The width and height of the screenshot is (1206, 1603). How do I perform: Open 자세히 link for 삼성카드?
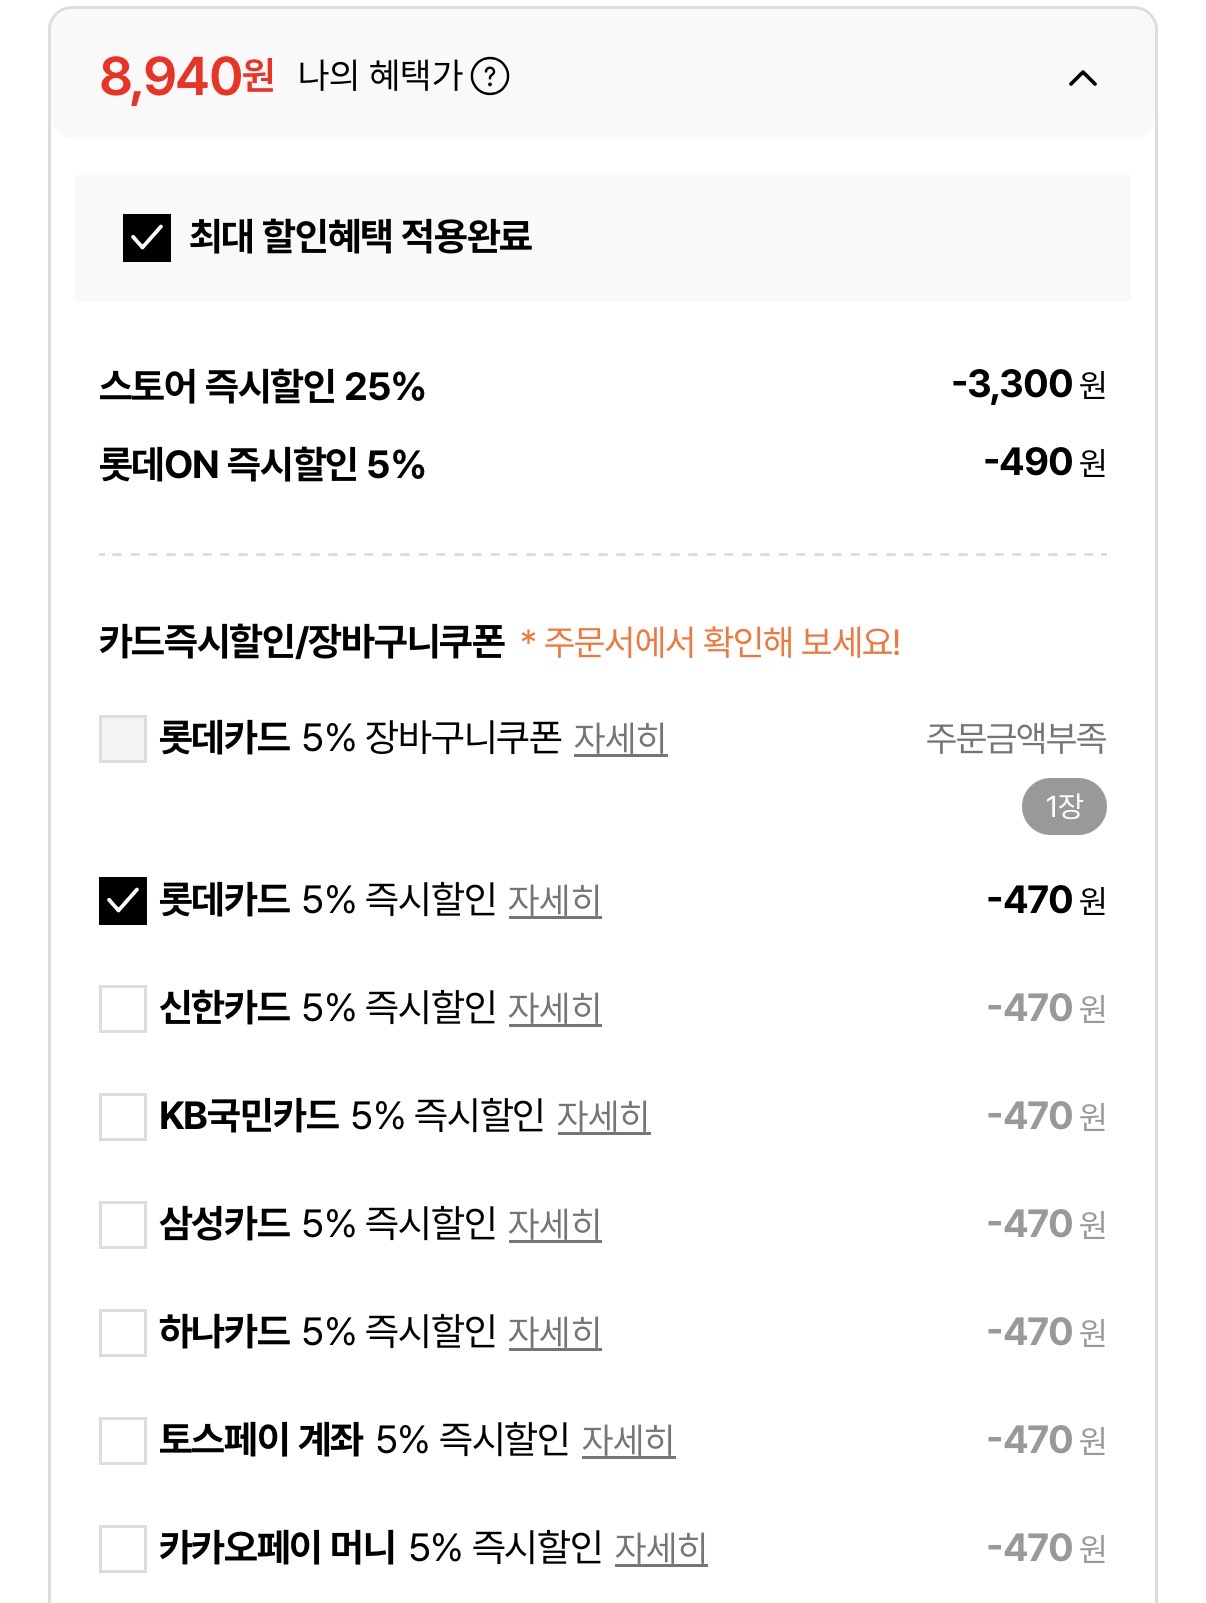click(555, 1224)
